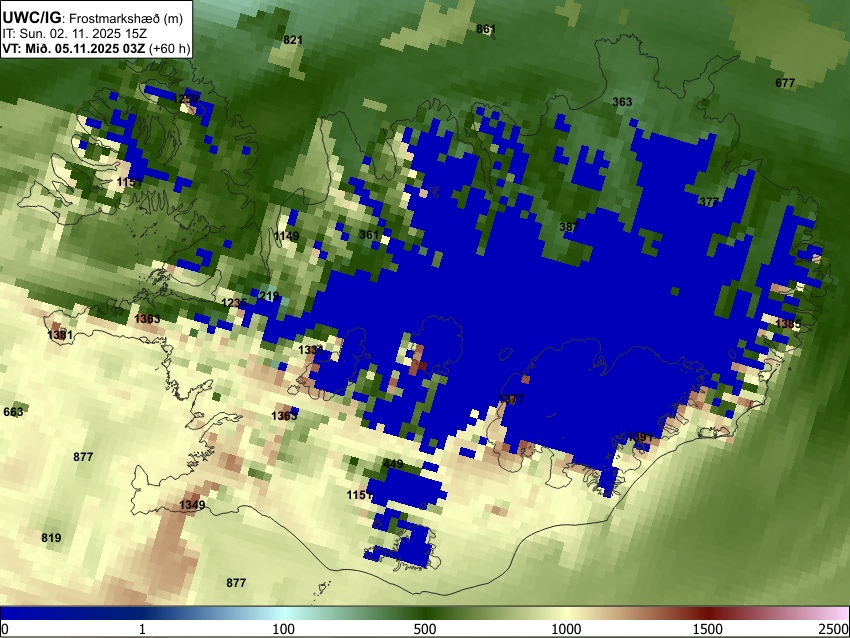Screen dimensions: 850x638
Task: Click the 0 tick on the color scale
Action: click(x=5, y=629)
